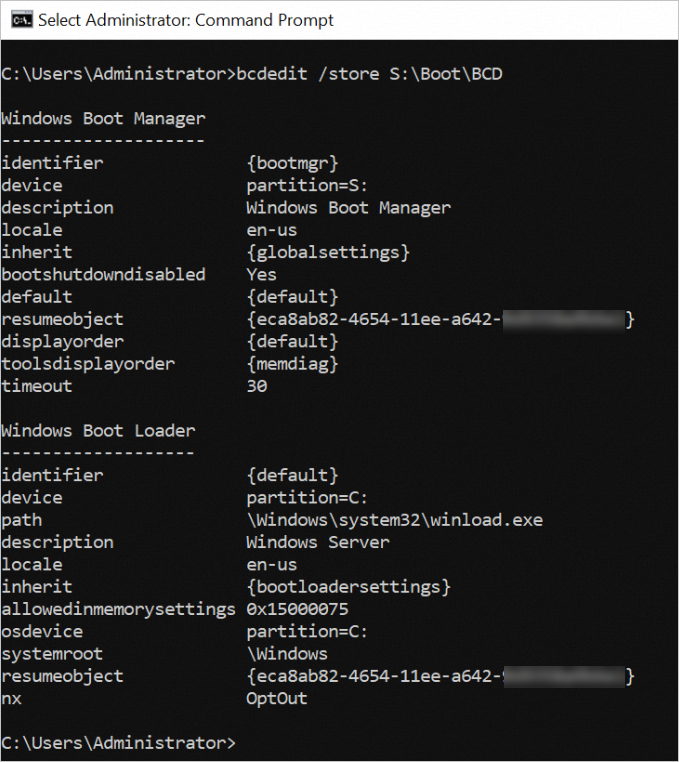Click the {memdiag} toolsdisplayorder value

[292, 364]
